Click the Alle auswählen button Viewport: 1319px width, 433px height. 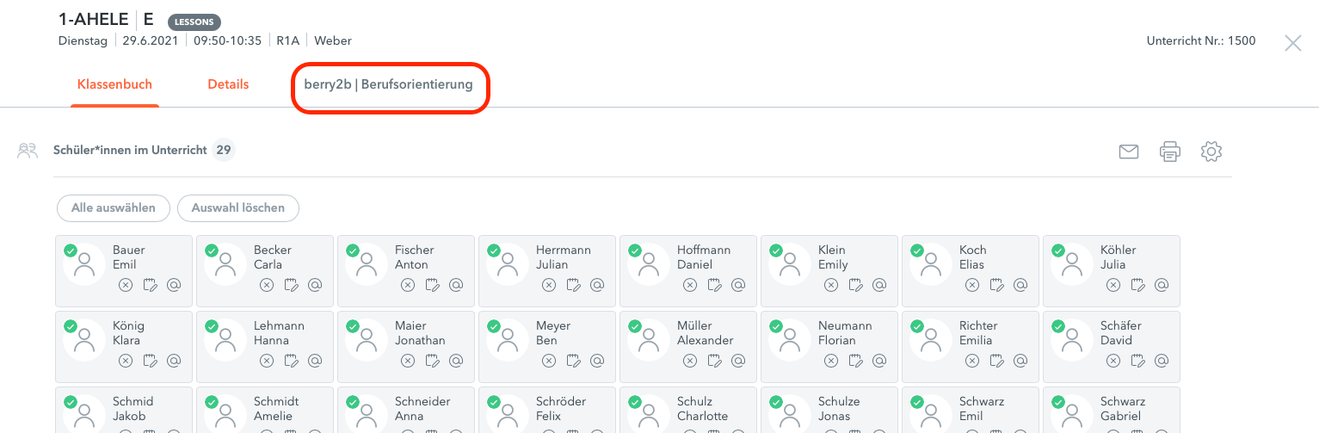pos(113,208)
